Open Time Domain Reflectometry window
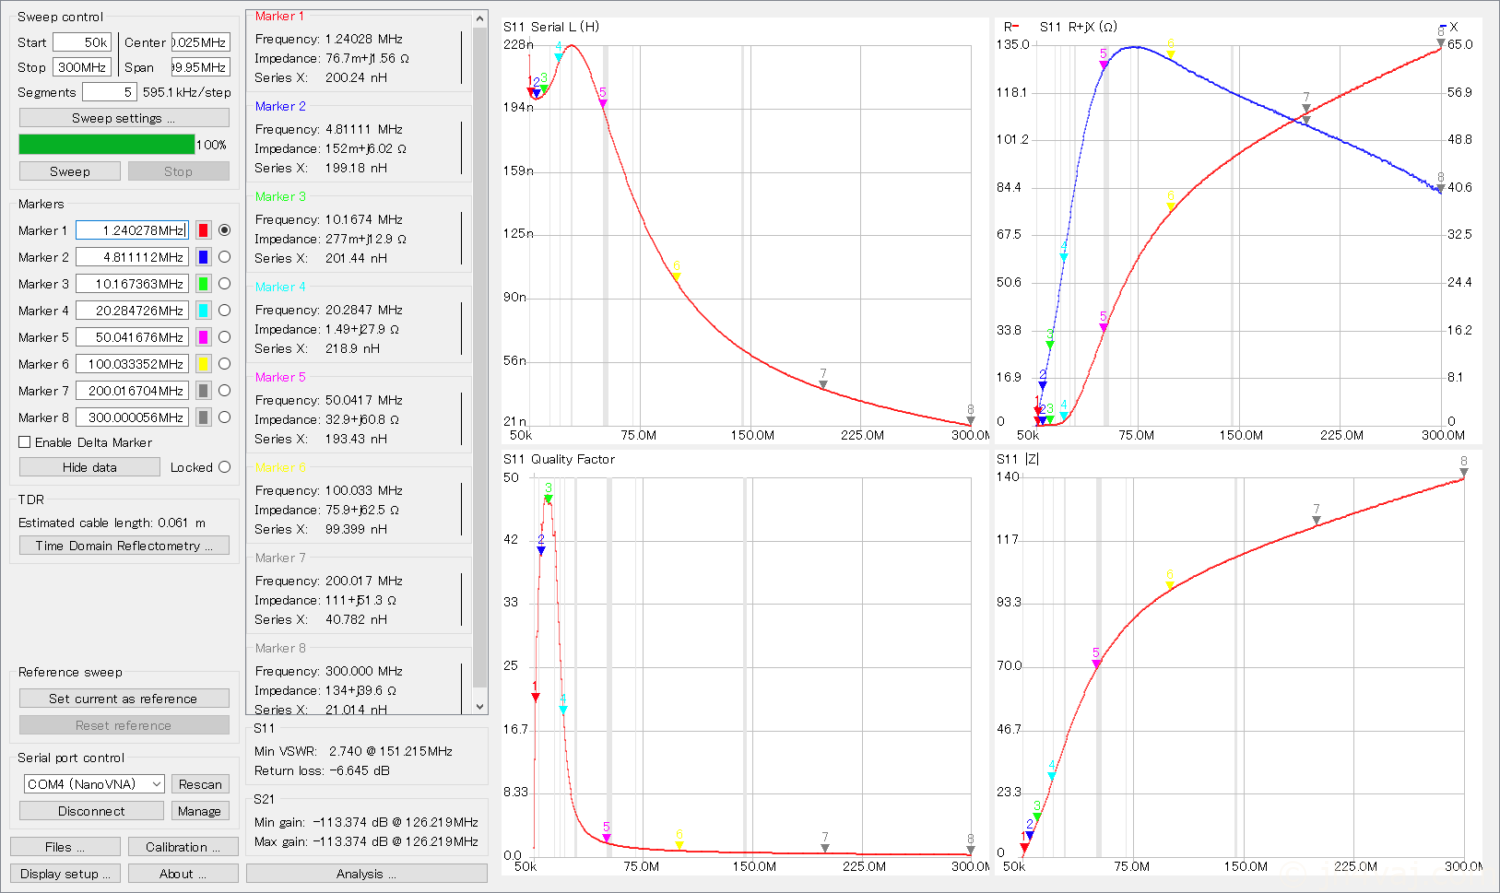1500x893 pixels. coord(124,546)
